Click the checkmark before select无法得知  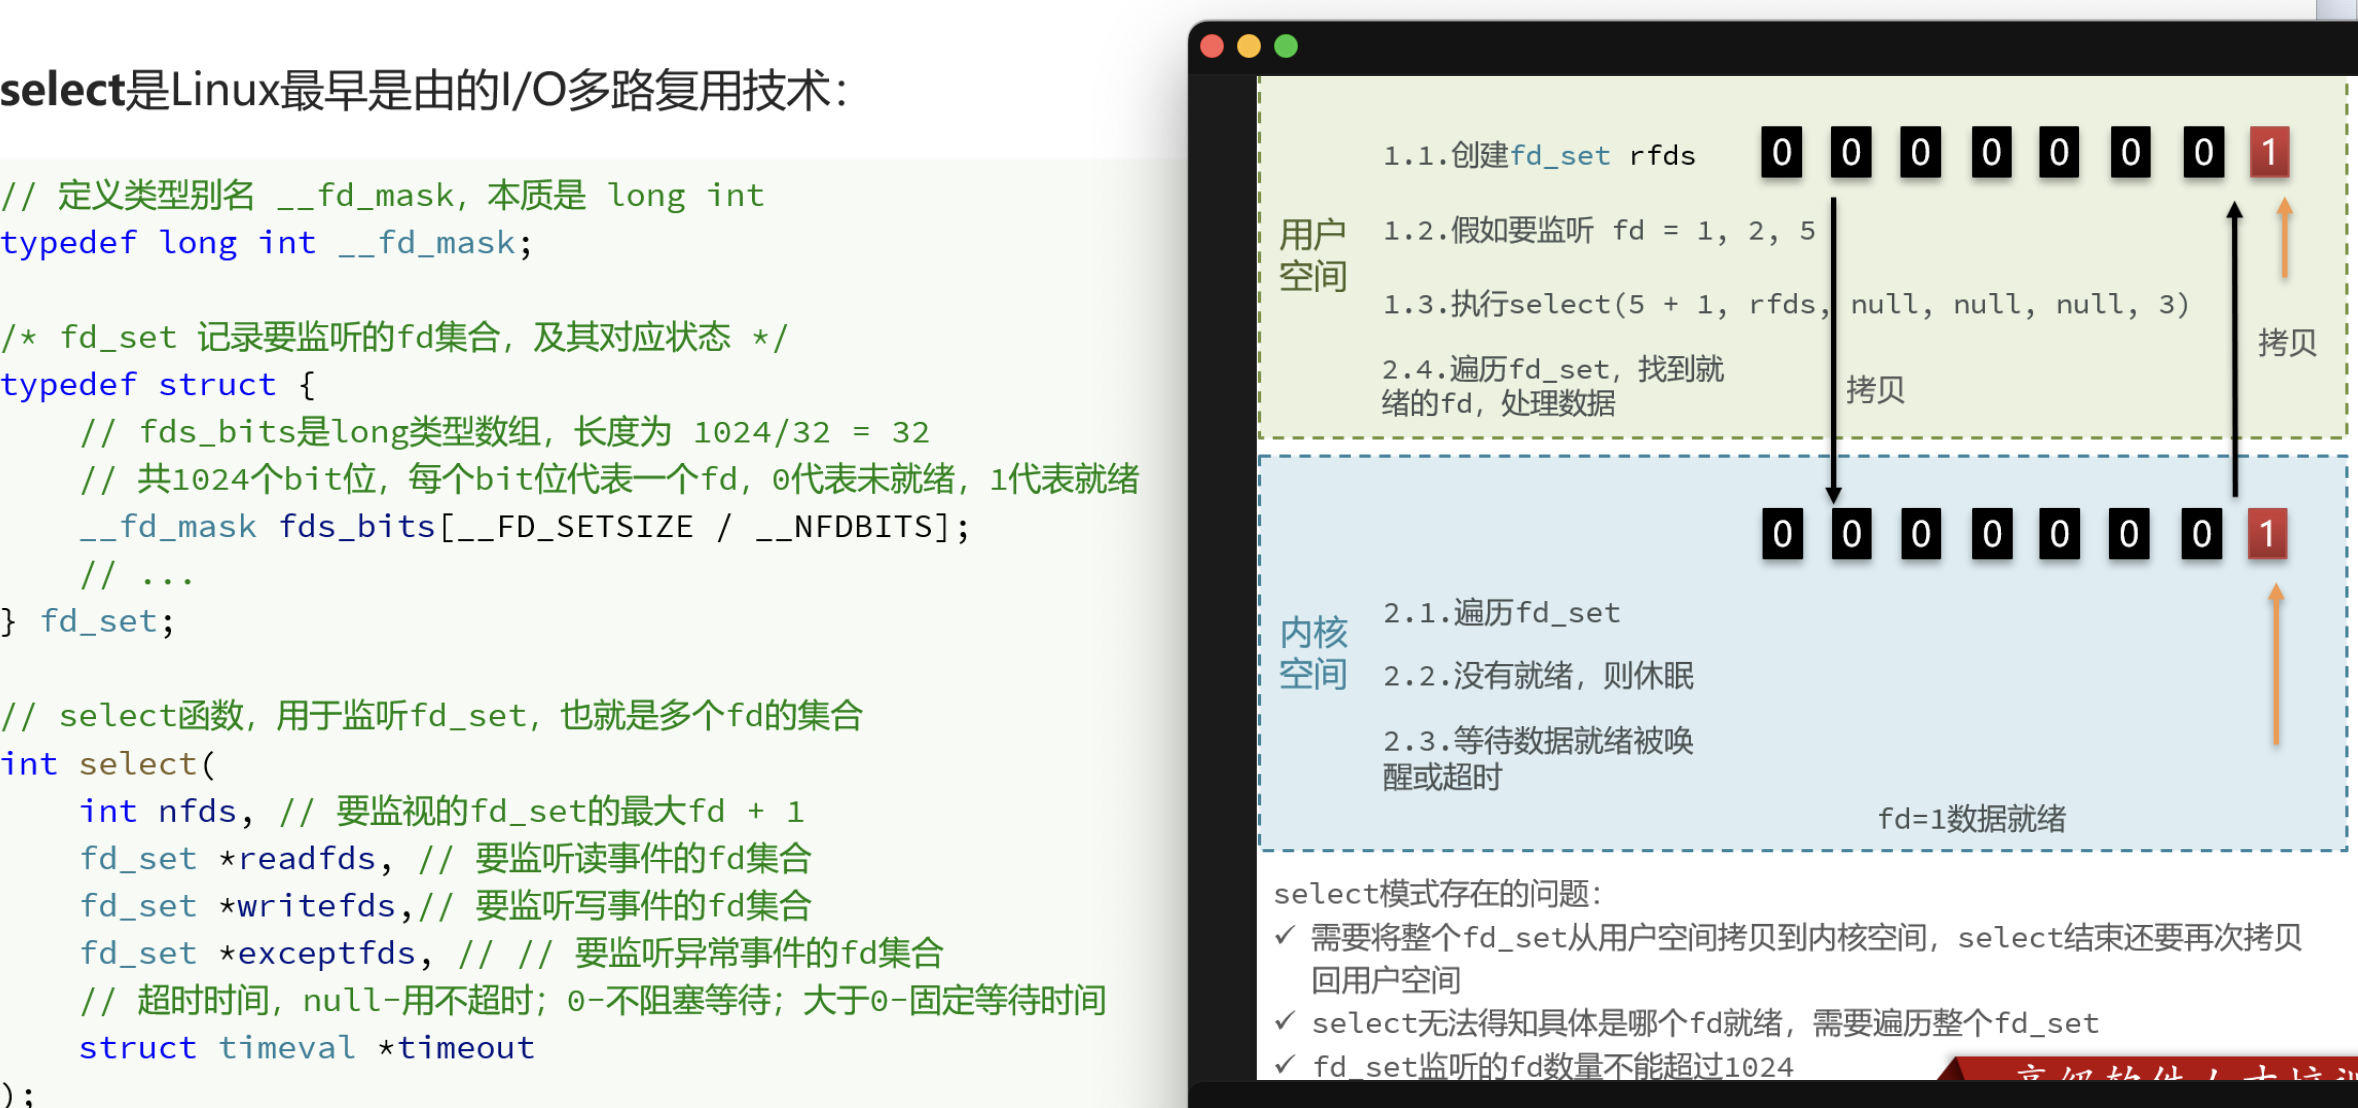tap(1286, 1021)
